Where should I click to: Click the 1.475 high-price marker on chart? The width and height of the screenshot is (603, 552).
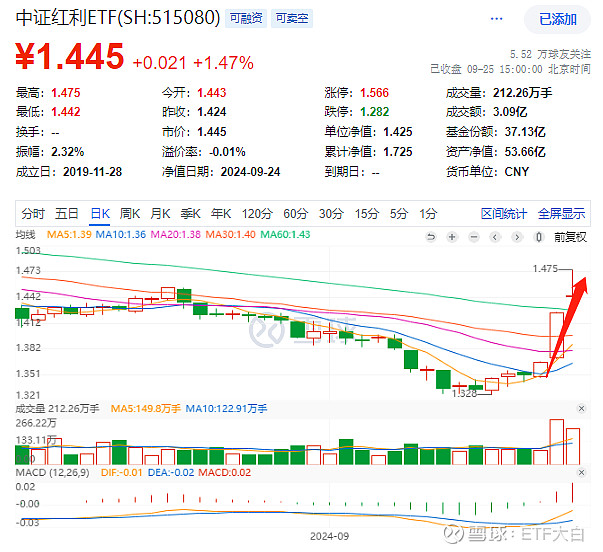click(x=545, y=268)
